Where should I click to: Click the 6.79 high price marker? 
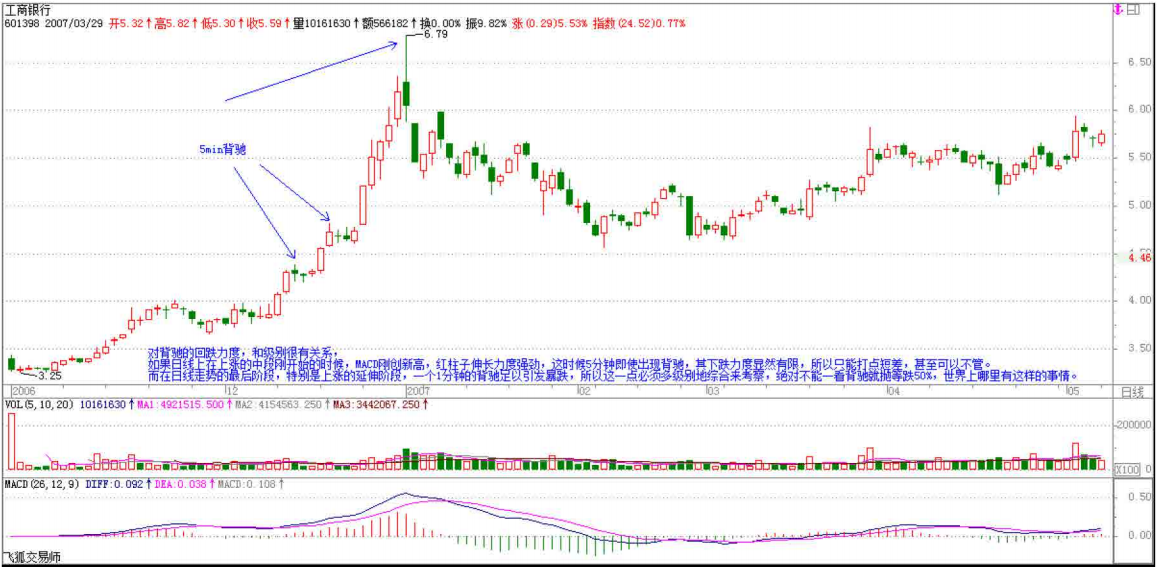pyautogui.click(x=434, y=35)
